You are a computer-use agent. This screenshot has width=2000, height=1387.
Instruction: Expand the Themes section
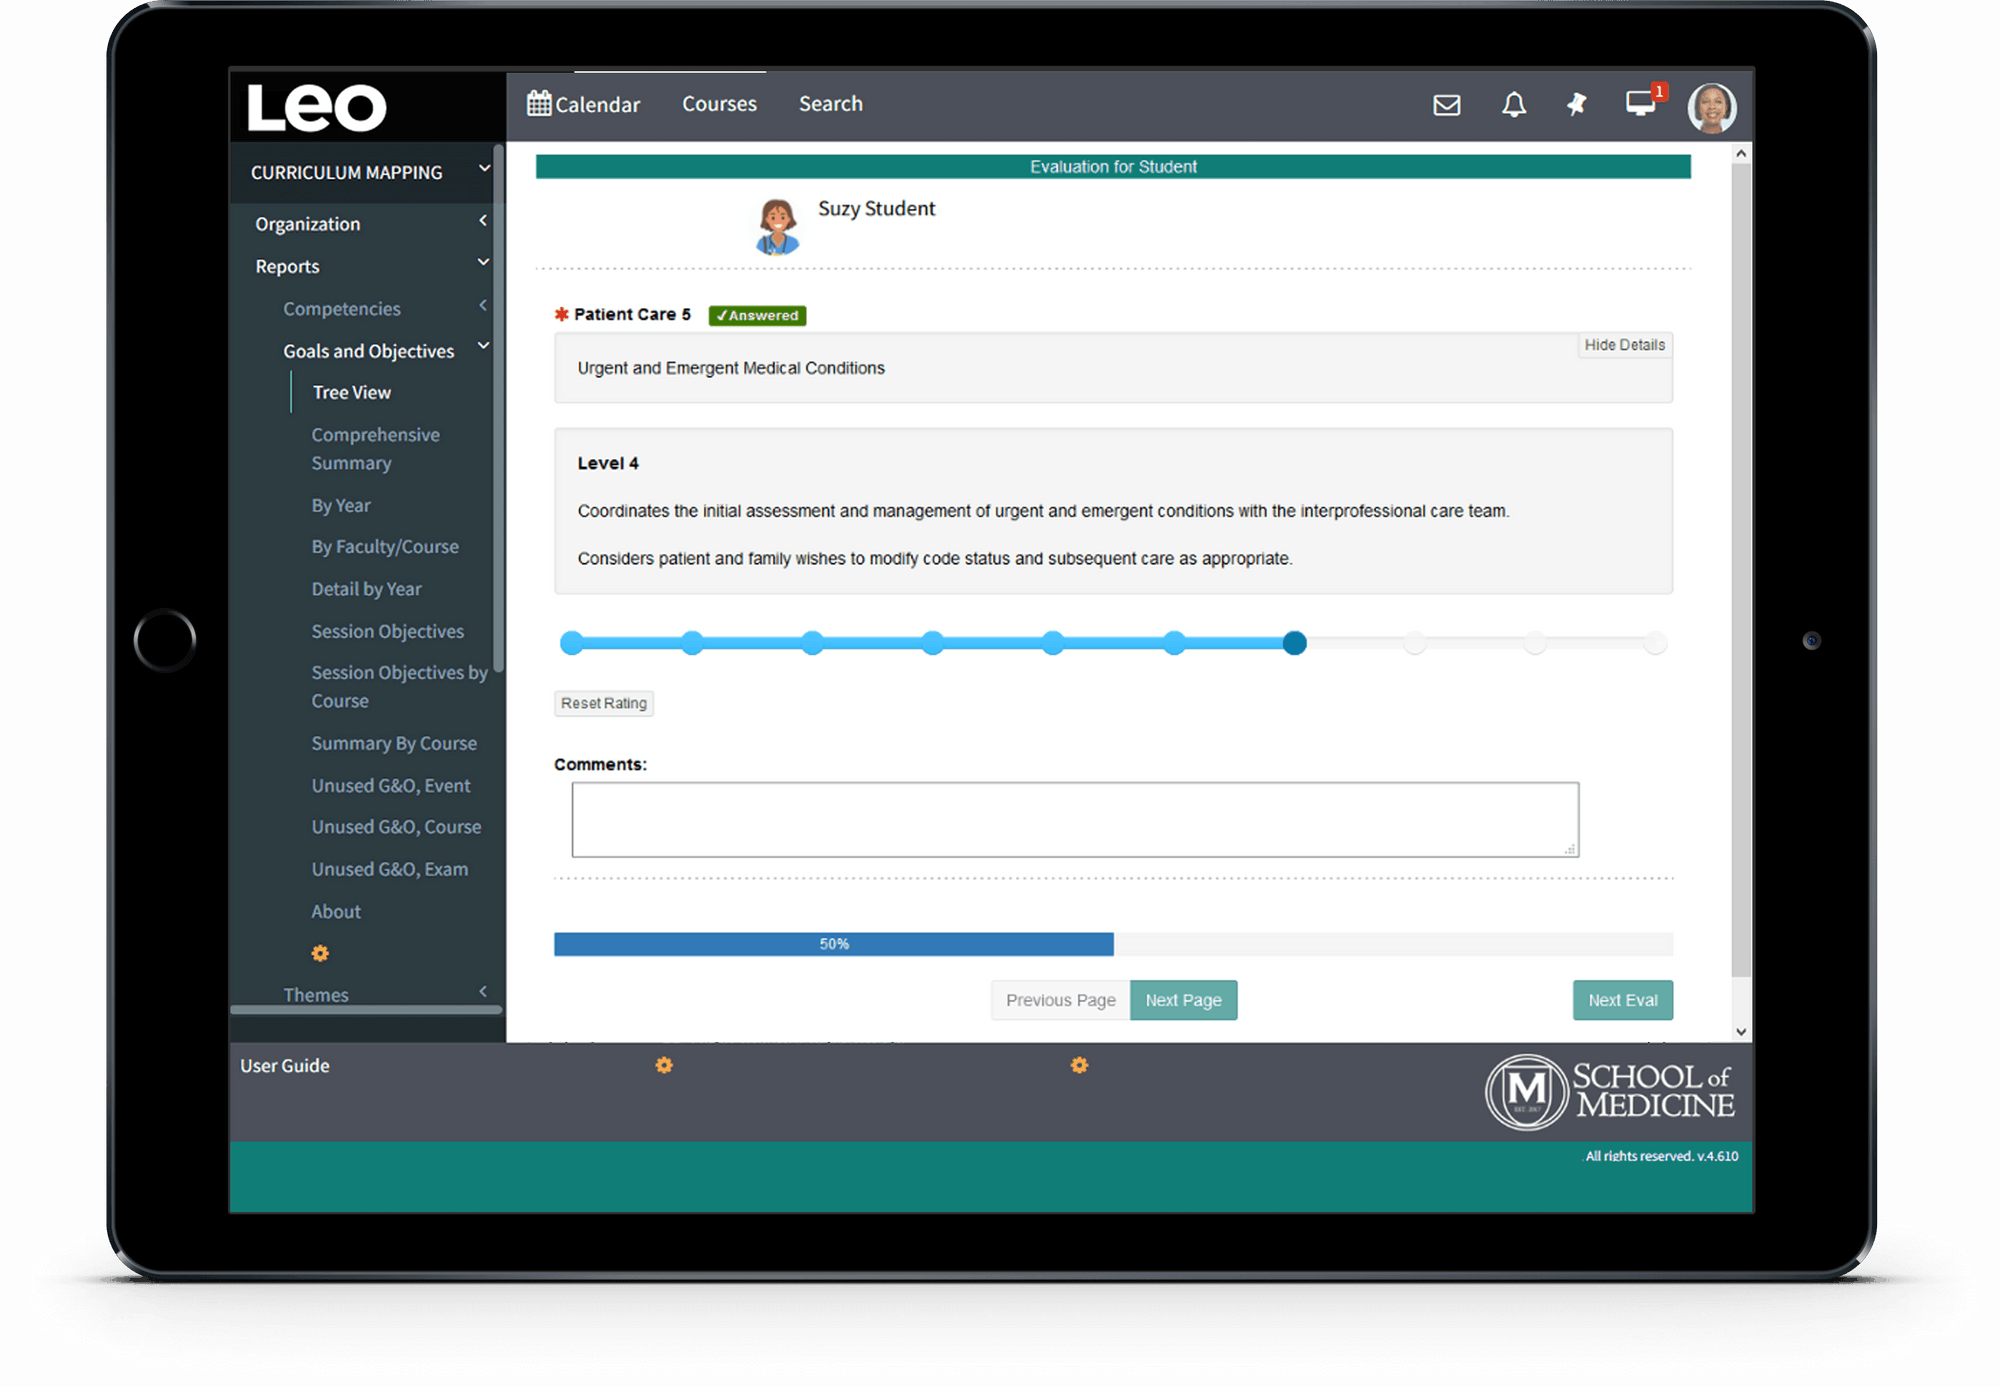[x=482, y=992]
